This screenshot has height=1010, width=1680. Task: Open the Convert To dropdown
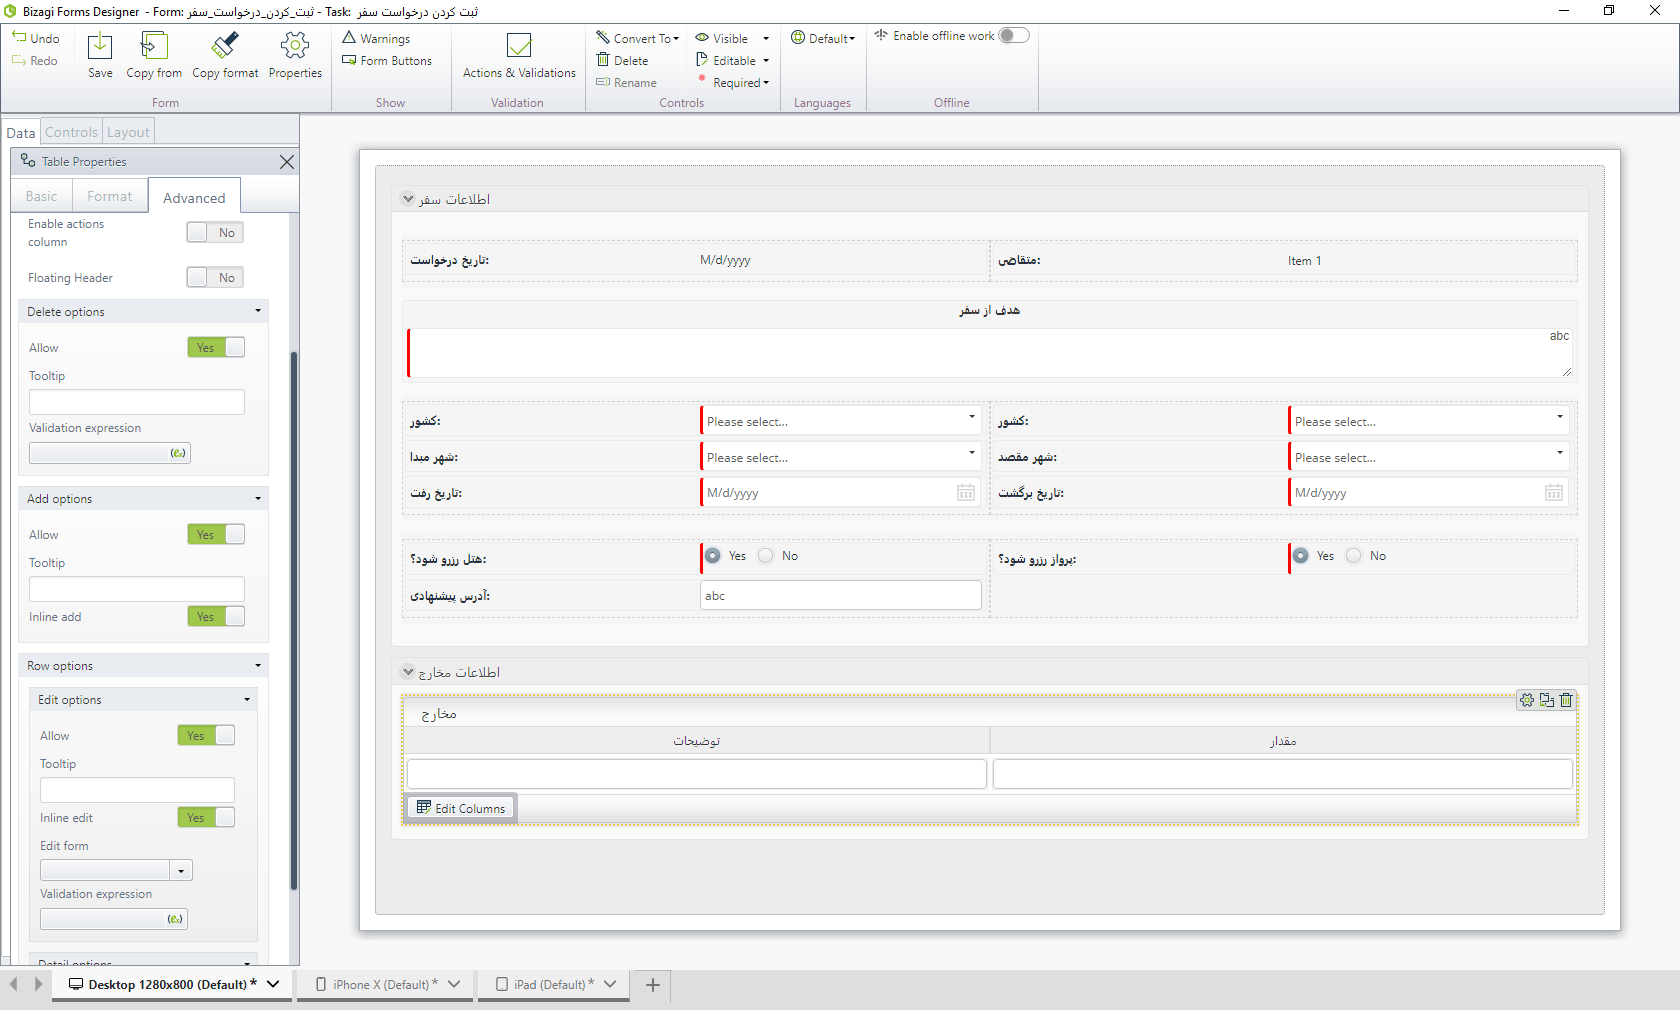pyautogui.click(x=638, y=38)
